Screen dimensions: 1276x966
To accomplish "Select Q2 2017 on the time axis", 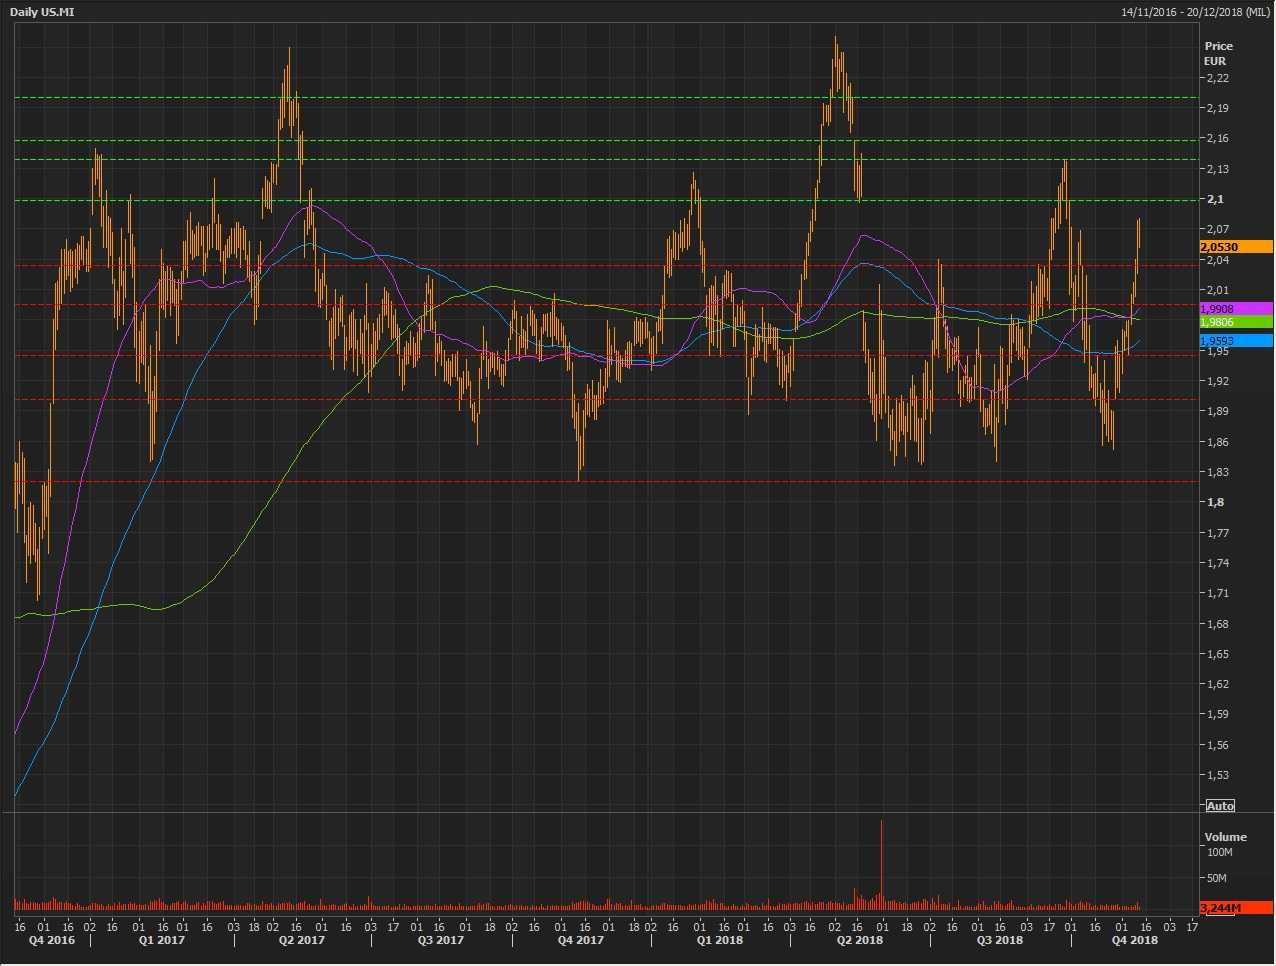I will pyautogui.click(x=301, y=940).
